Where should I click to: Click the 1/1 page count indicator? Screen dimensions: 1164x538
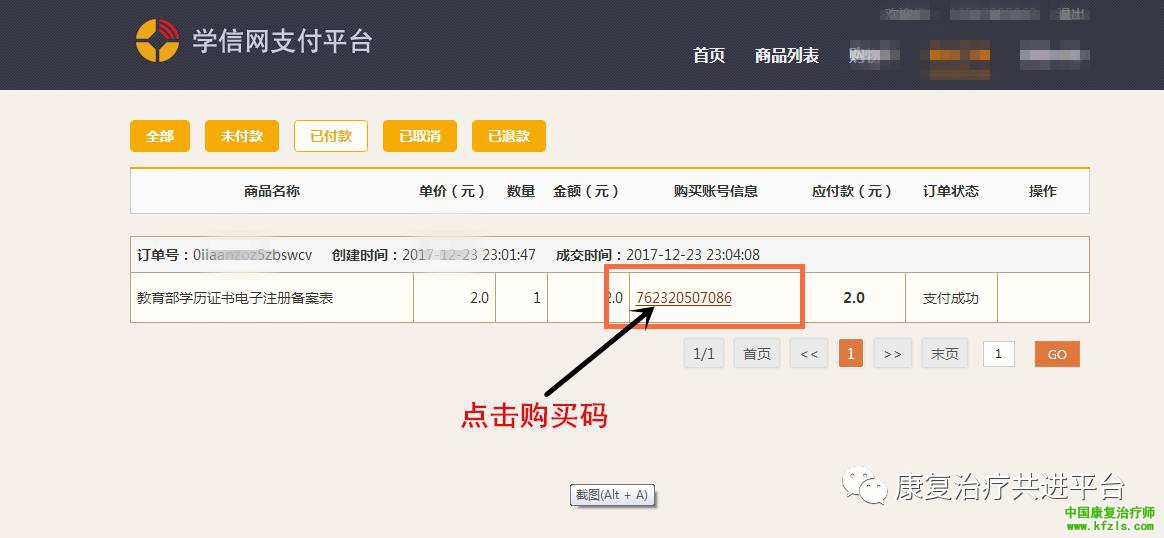click(704, 354)
